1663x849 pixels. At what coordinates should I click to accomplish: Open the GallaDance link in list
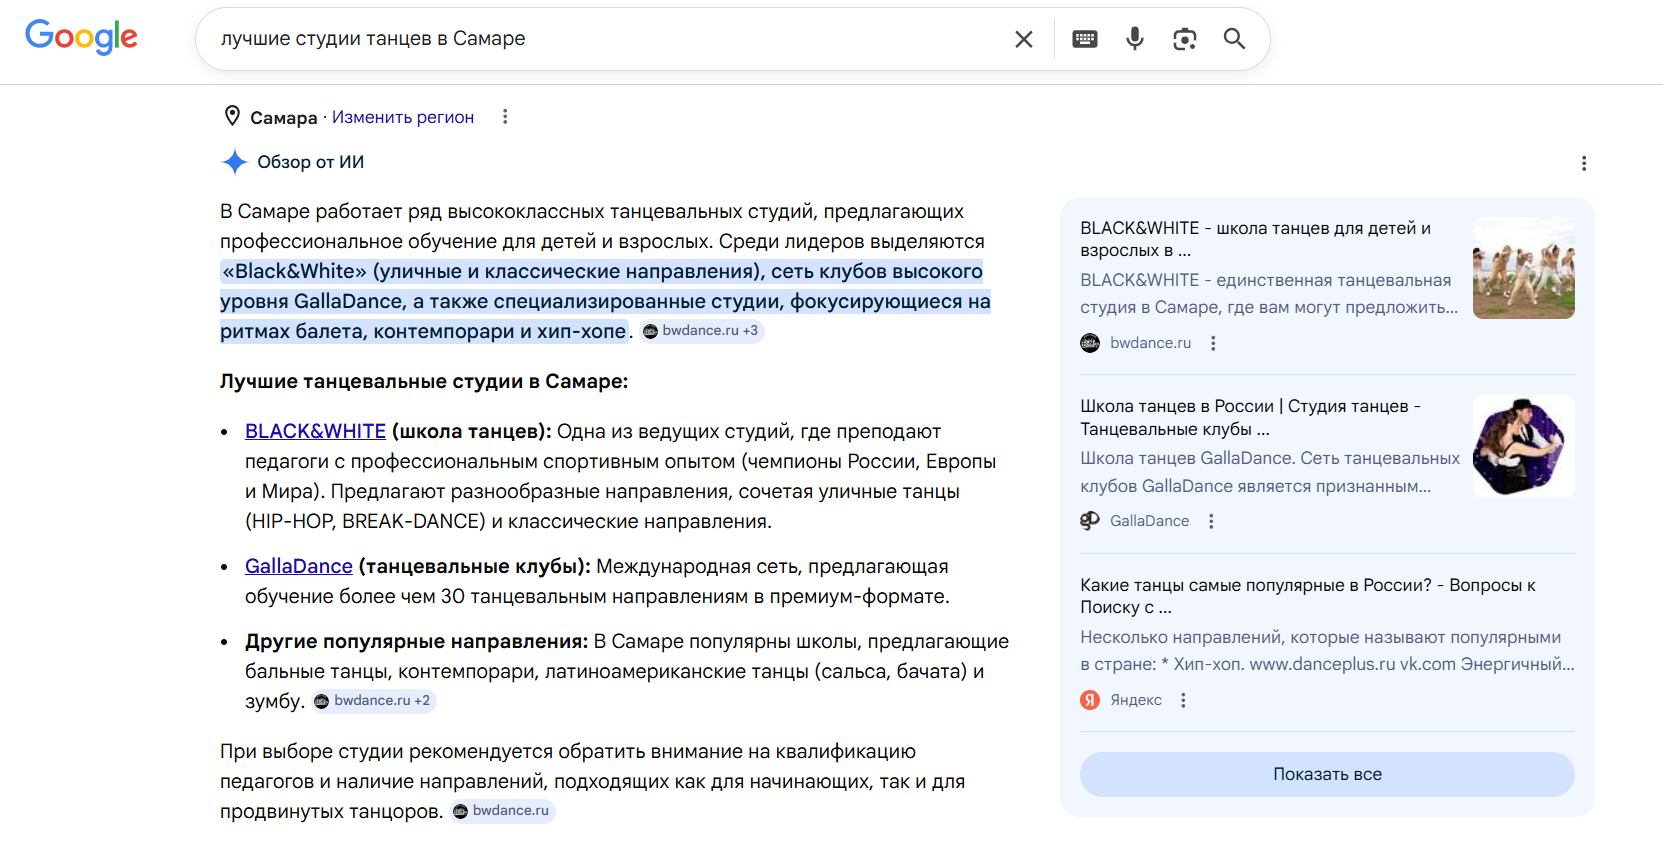coord(299,566)
